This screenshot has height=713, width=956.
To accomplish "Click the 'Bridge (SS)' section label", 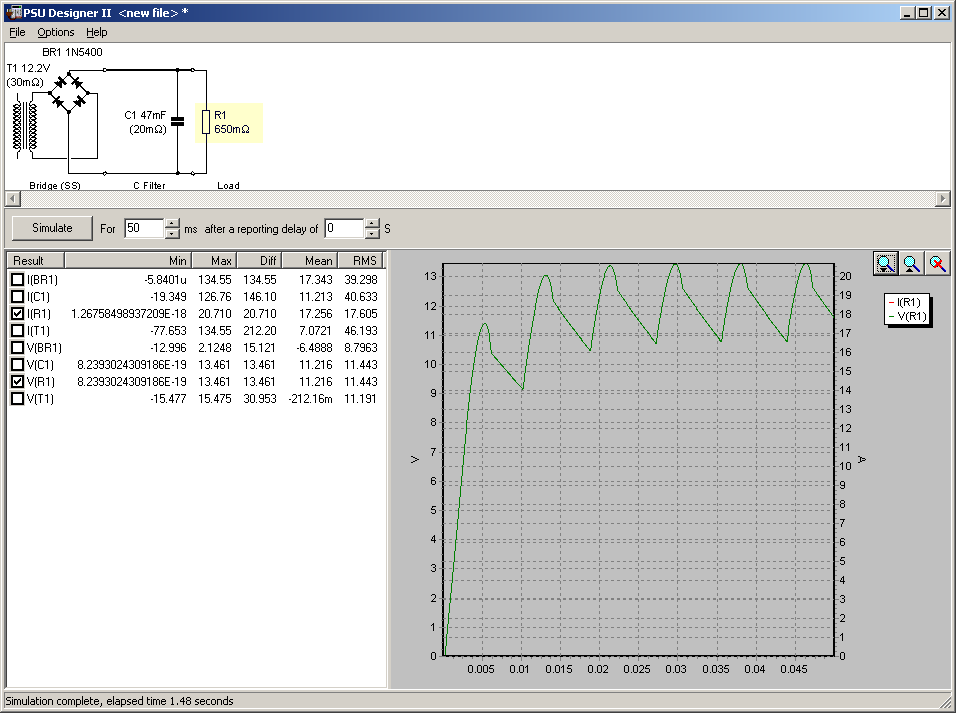I will point(55,185).
